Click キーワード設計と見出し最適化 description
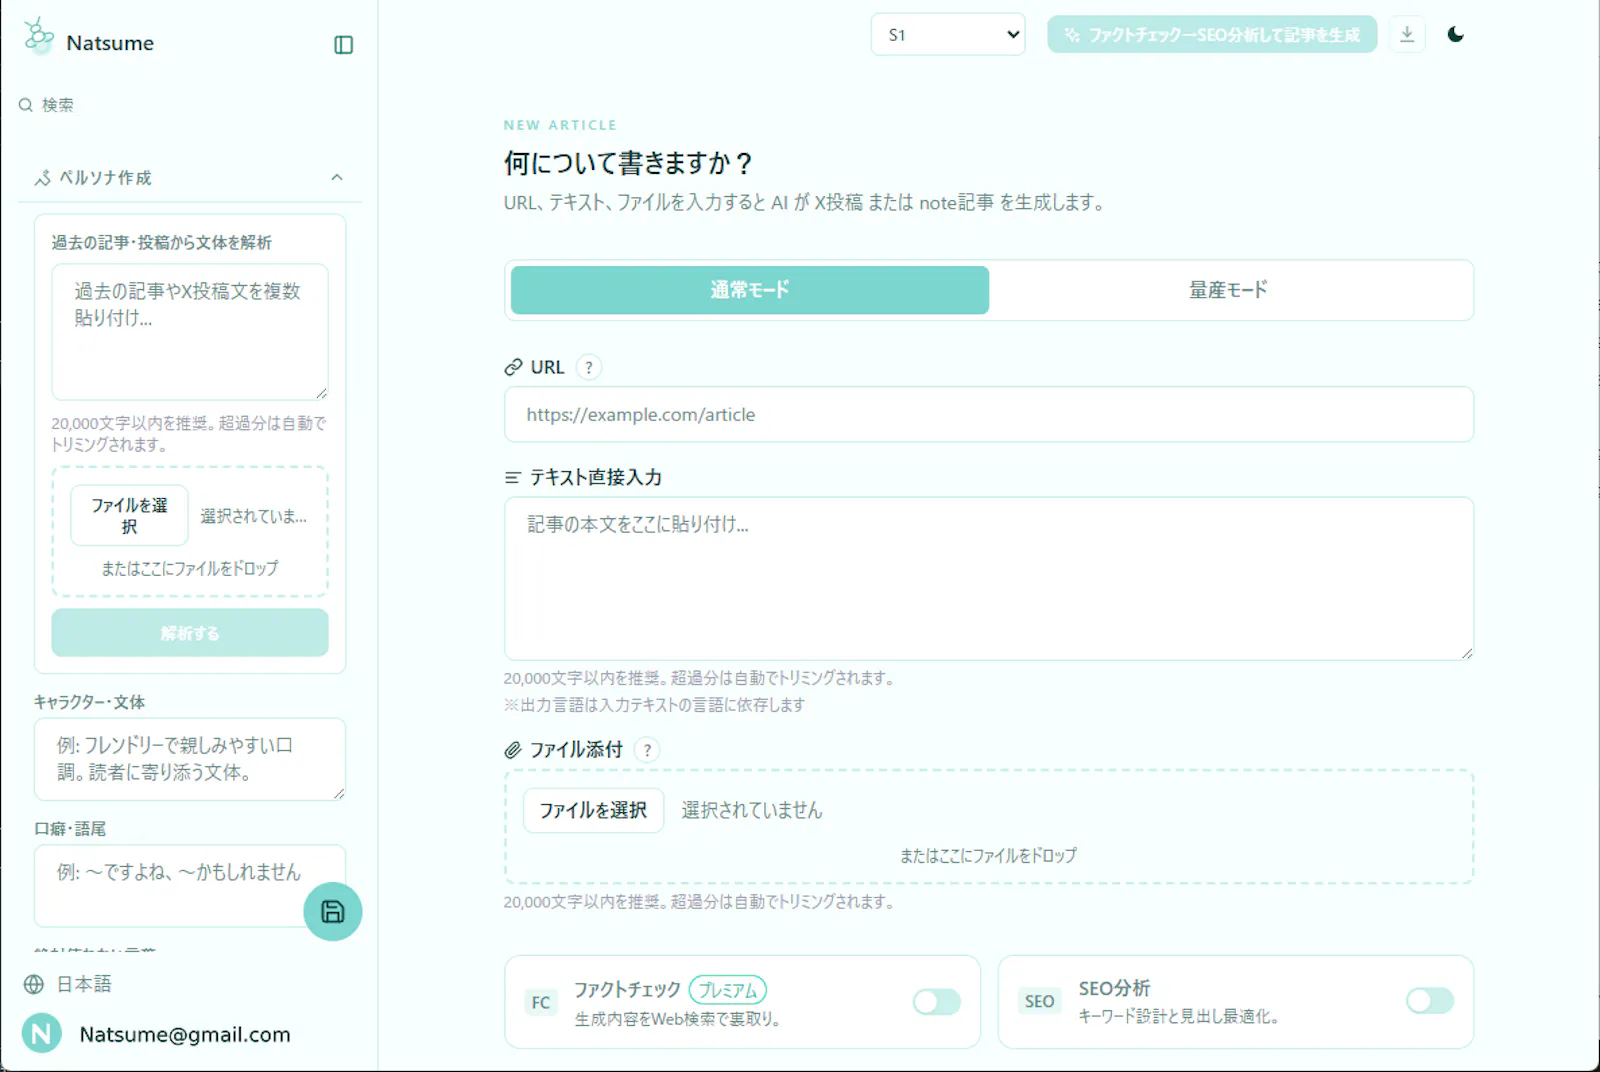Viewport: 1600px width, 1072px height. point(1178,1016)
